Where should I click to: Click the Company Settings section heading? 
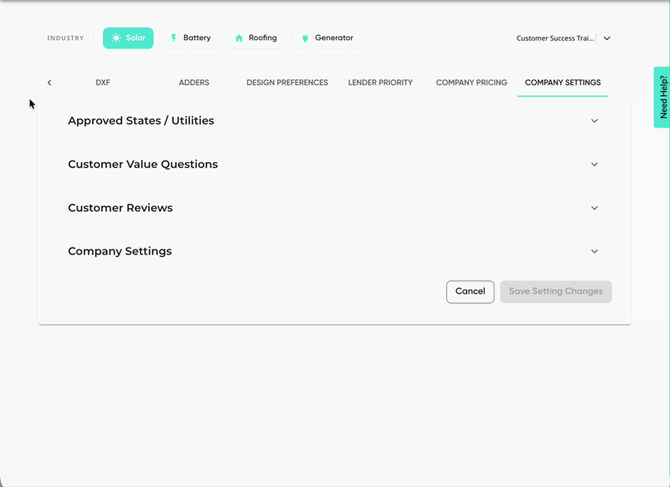pos(120,251)
